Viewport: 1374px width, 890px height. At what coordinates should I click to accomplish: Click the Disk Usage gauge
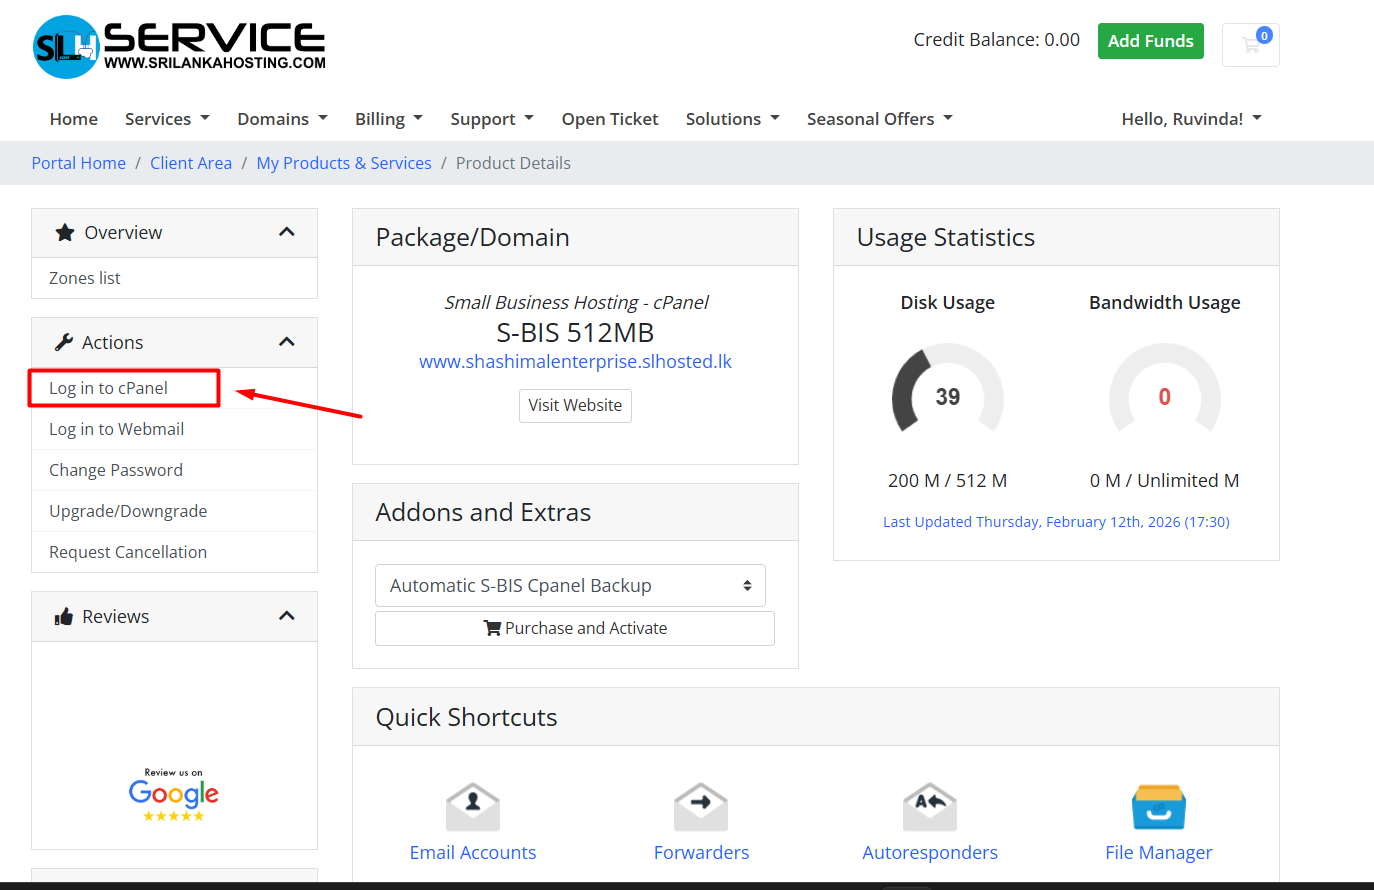(947, 396)
